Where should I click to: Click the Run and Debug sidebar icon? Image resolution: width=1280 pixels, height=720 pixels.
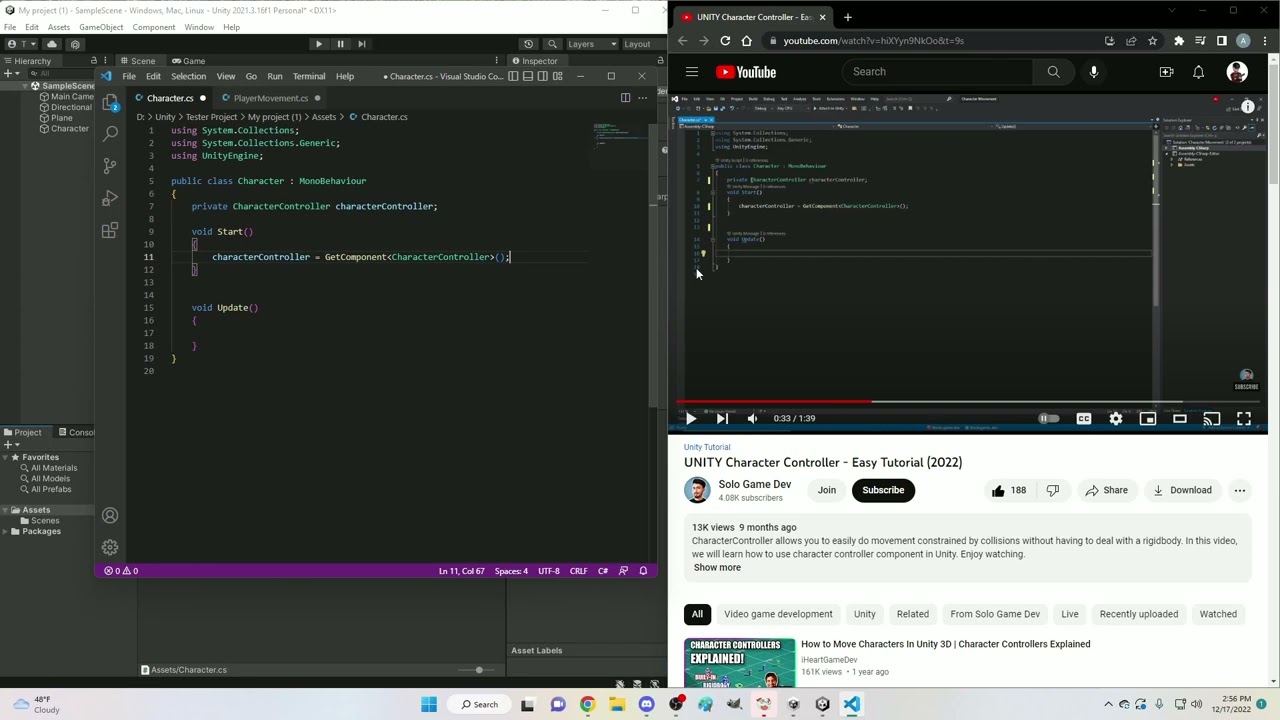click(110, 198)
